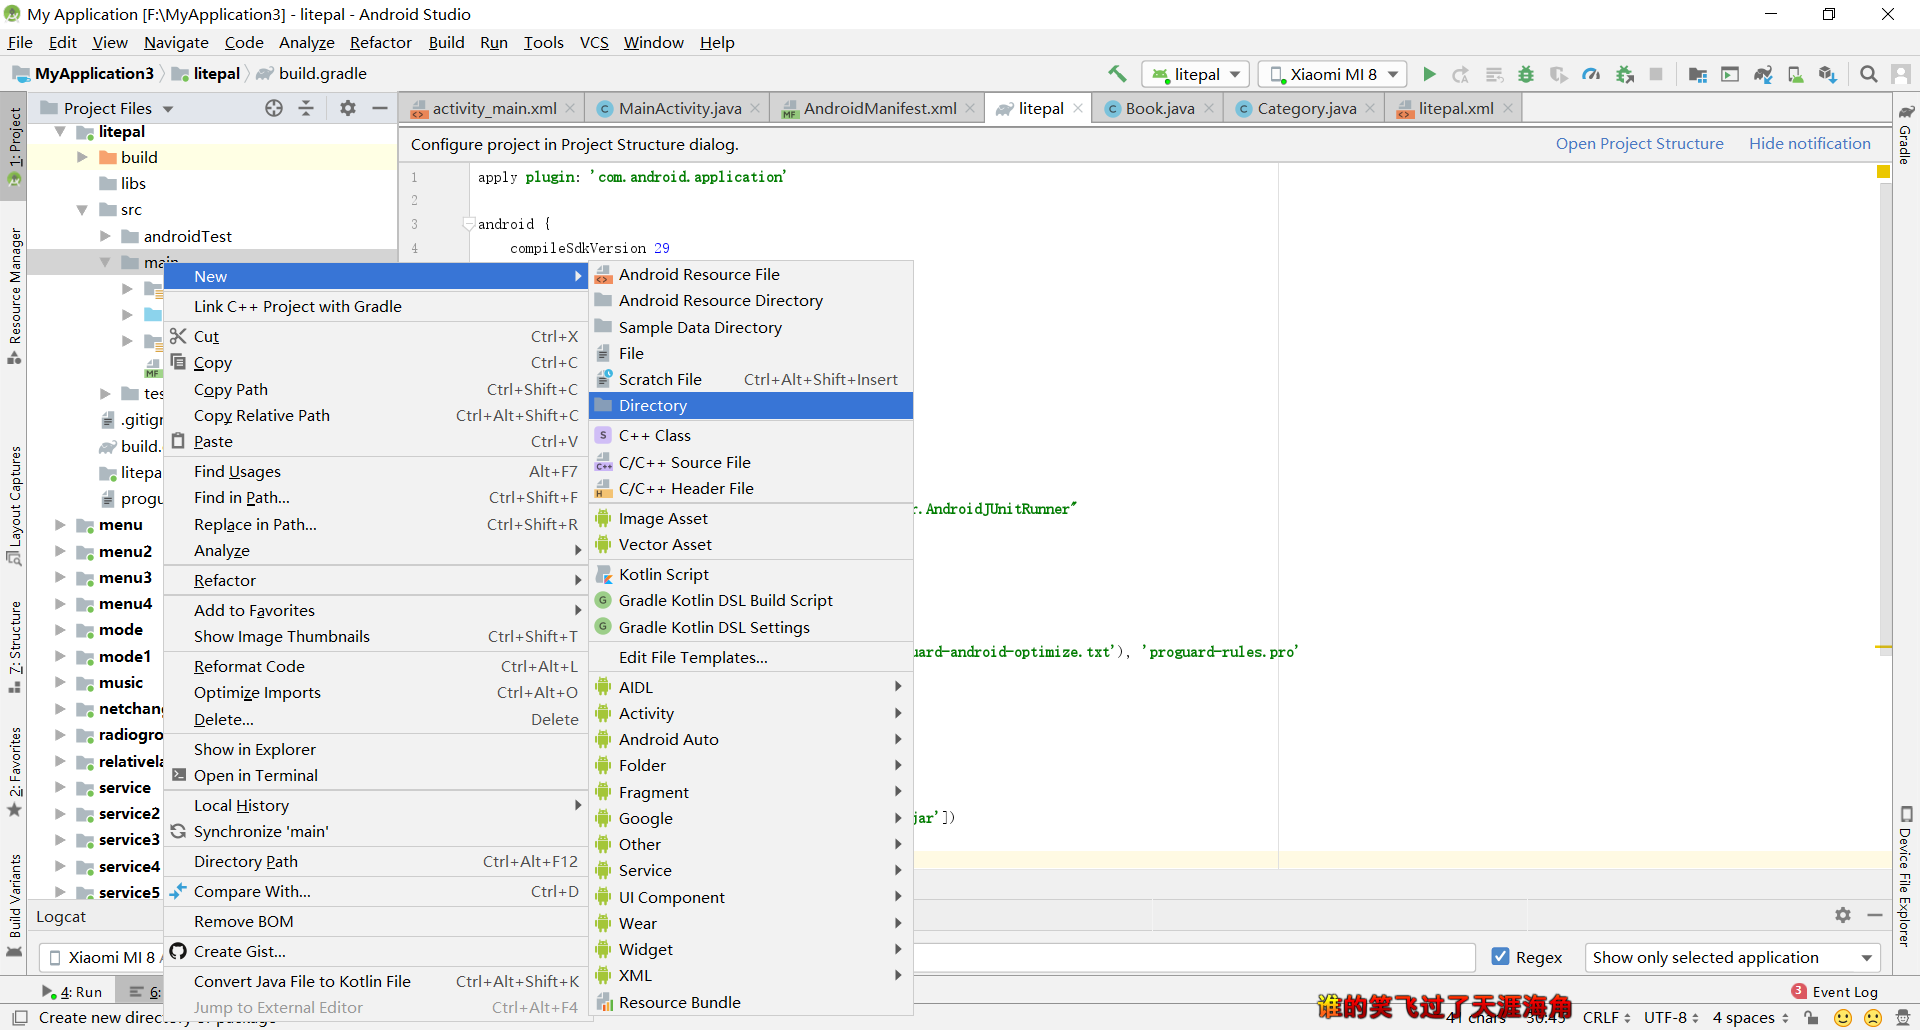Click the sad smiley feedback icon
1920x1030 pixels.
tap(1873, 1018)
